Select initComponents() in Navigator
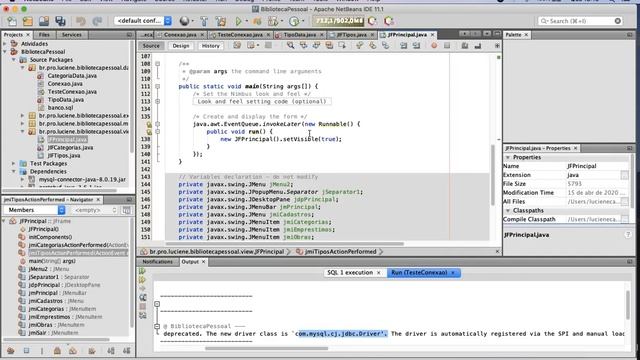This screenshot has width=640, height=360. [50, 237]
